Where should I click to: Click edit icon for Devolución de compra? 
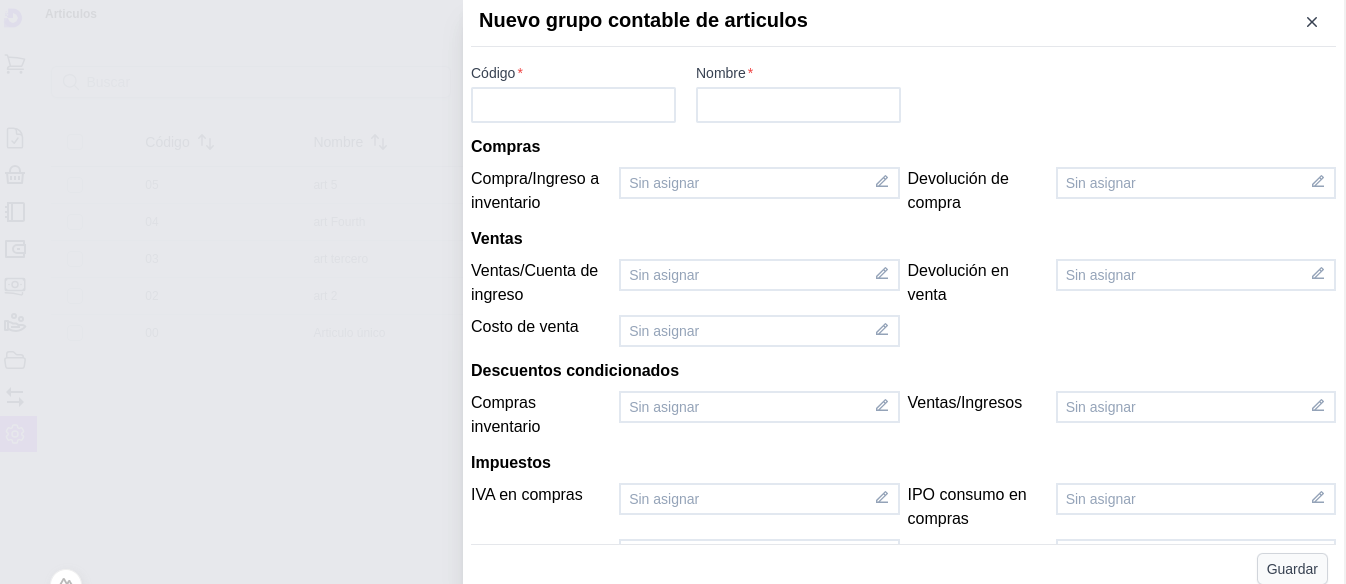coord(1317,182)
